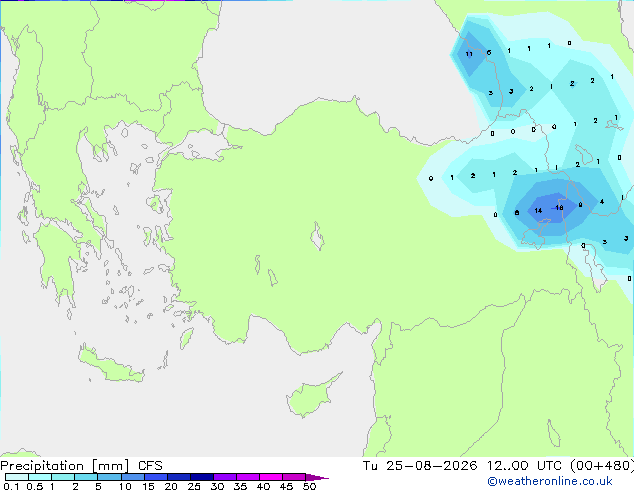Click Crete island on the map
This screenshot has height=490, width=634.
pyautogui.click(x=110, y=365)
